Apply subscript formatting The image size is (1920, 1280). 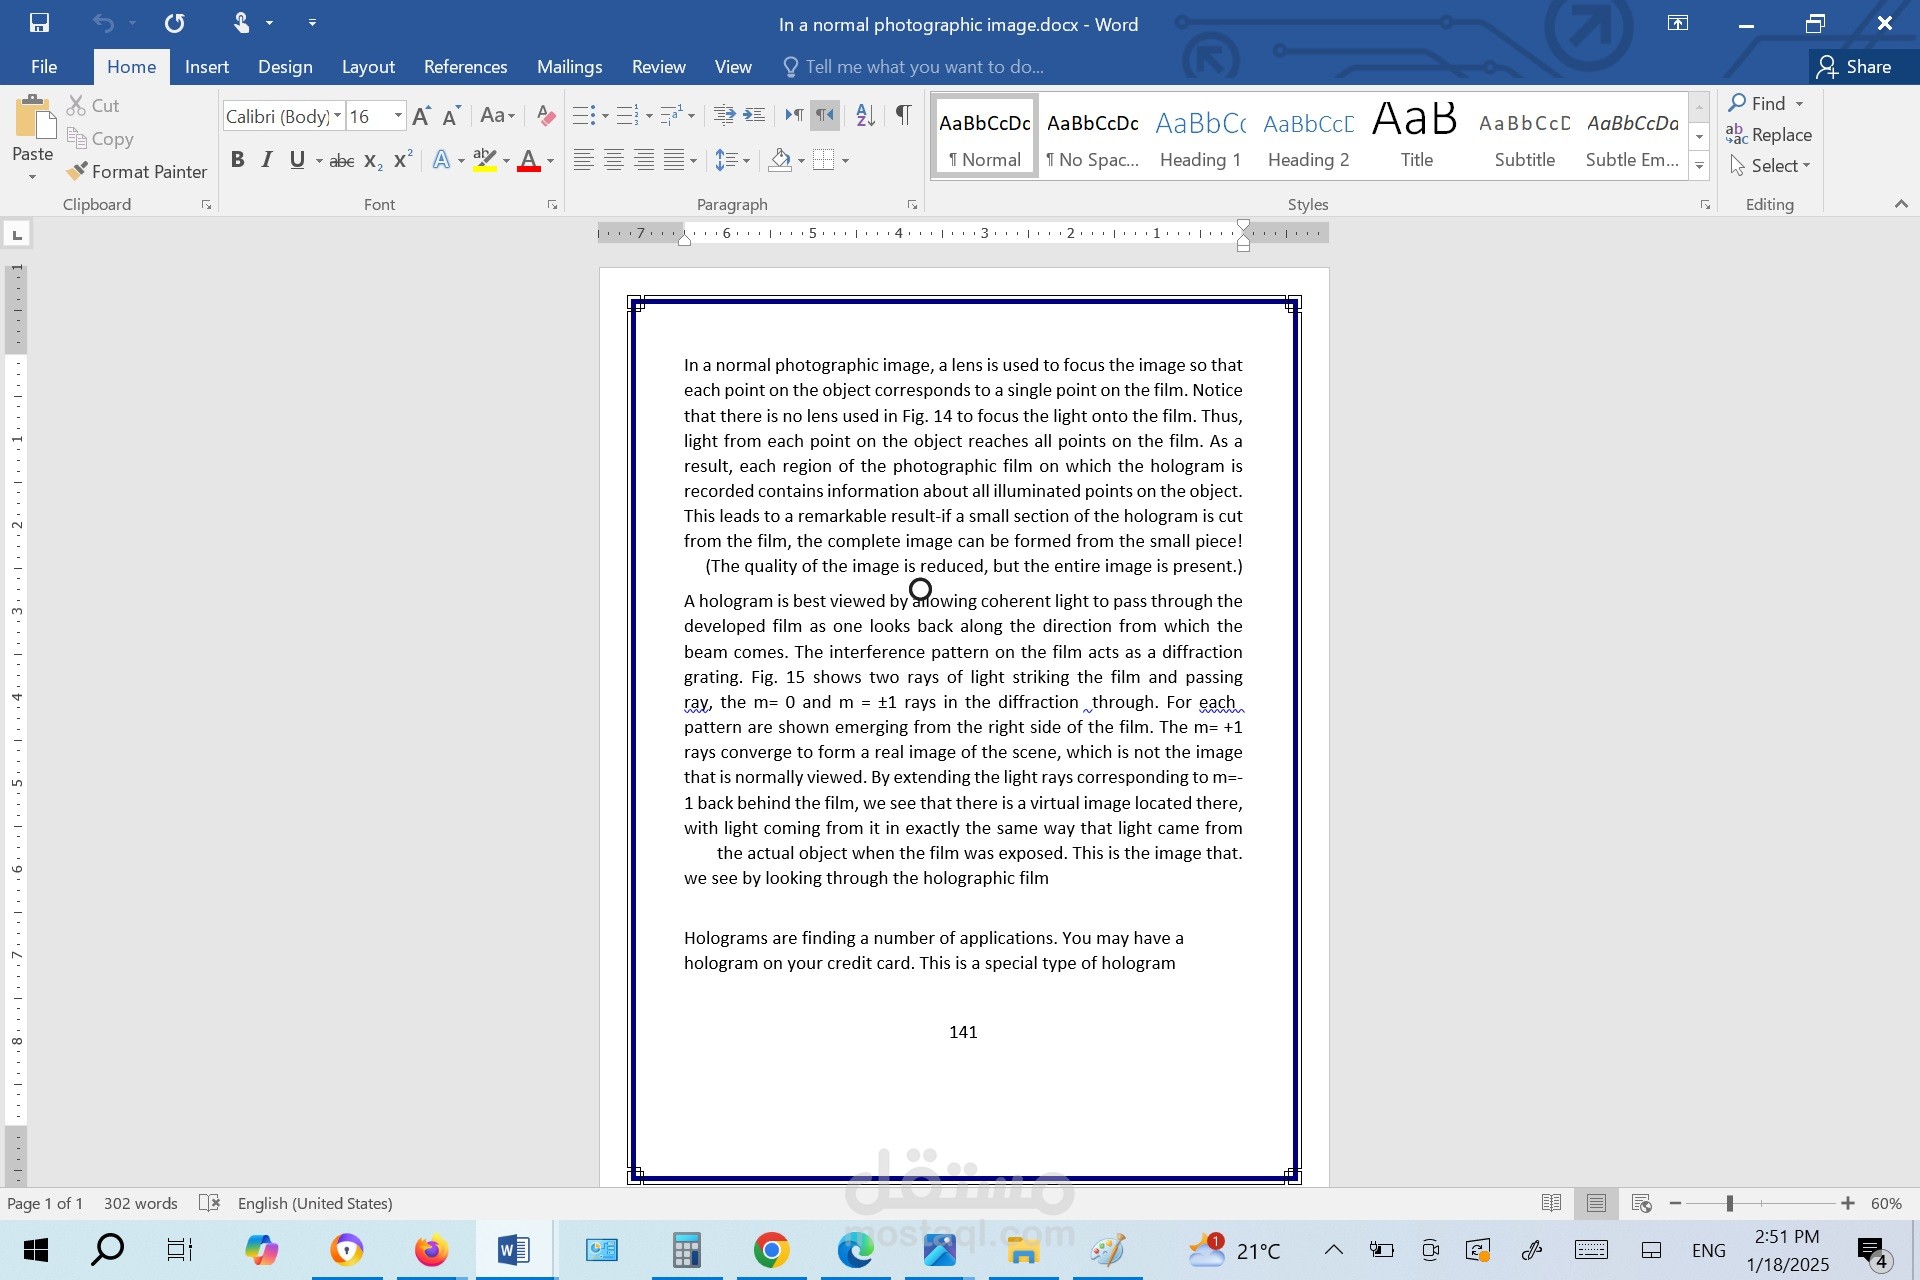coord(372,160)
